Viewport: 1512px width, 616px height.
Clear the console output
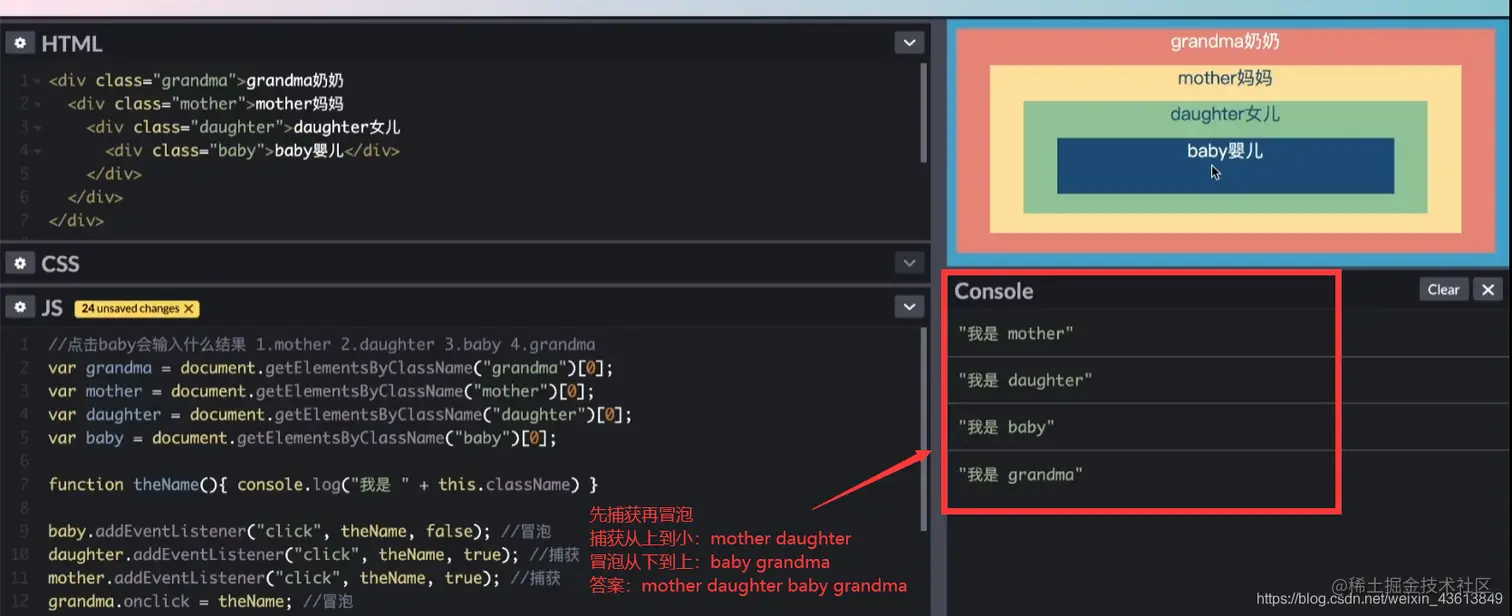[x=1443, y=289]
